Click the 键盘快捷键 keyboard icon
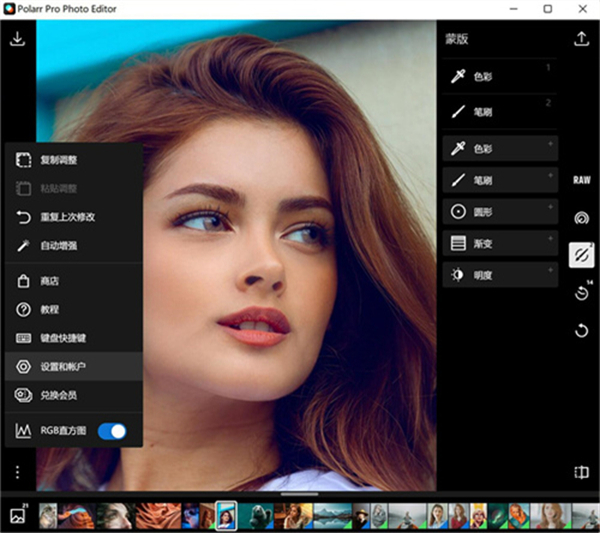Image resolution: width=600 pixels, height=533 pixels. pos(23,338)
